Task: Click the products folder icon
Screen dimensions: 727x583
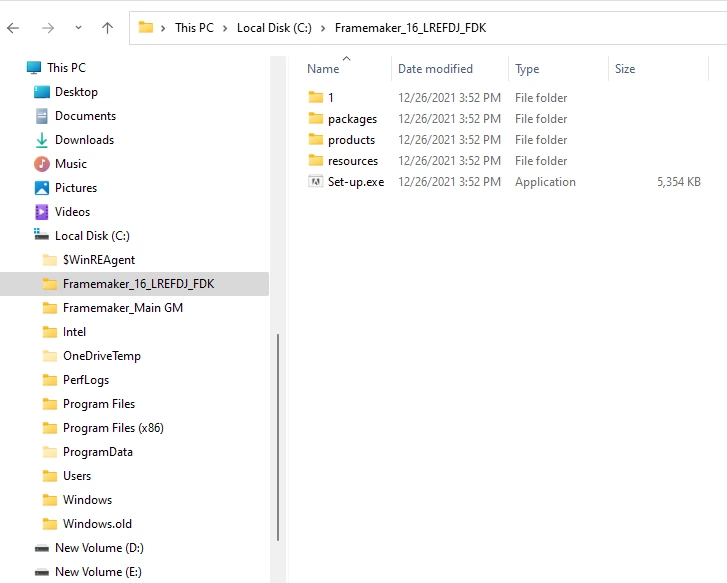Action: pos(316,139)
